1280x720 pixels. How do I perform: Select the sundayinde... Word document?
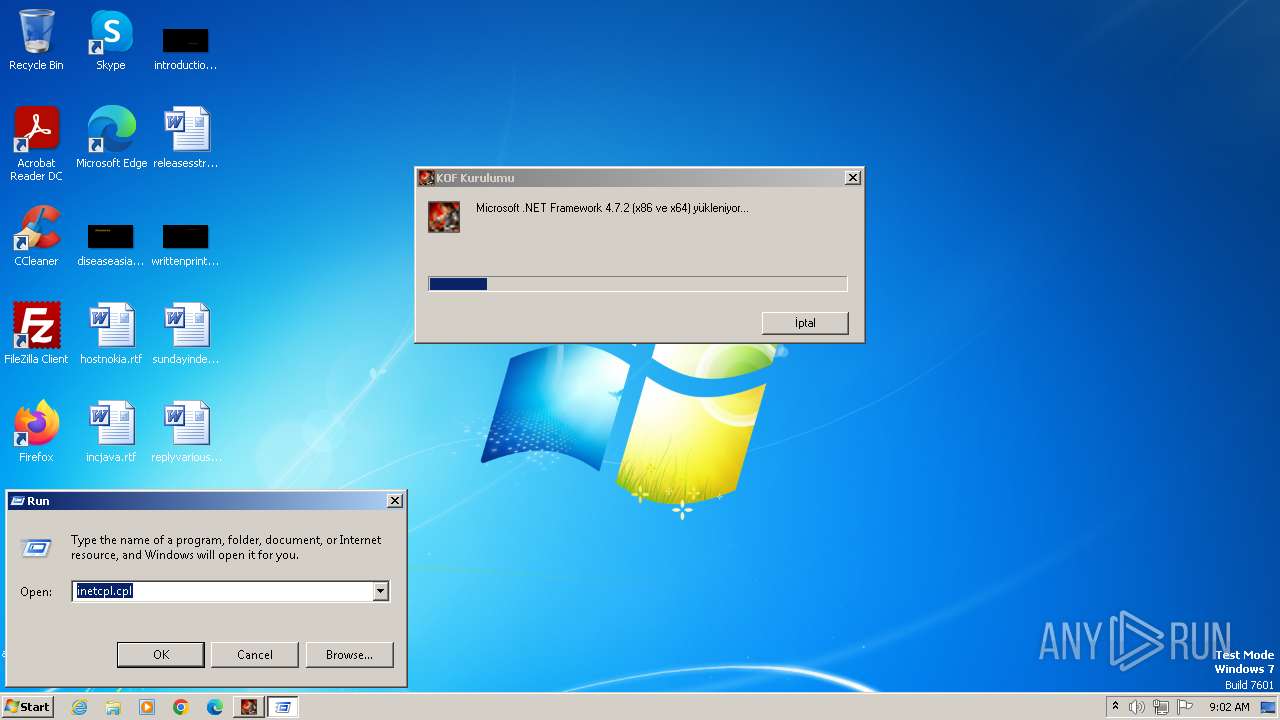click(x=185, y=334)
